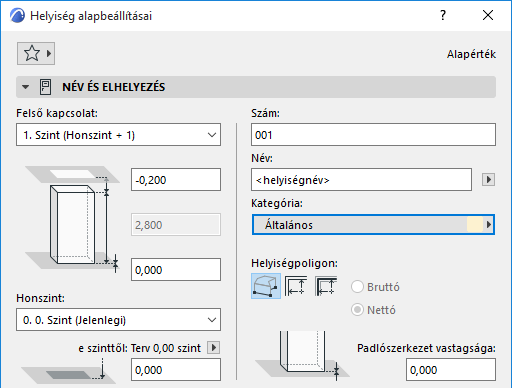This screenshot has height=388, width=512.
Task: Click the room height diagram illustration
Action: pos(72,219)
